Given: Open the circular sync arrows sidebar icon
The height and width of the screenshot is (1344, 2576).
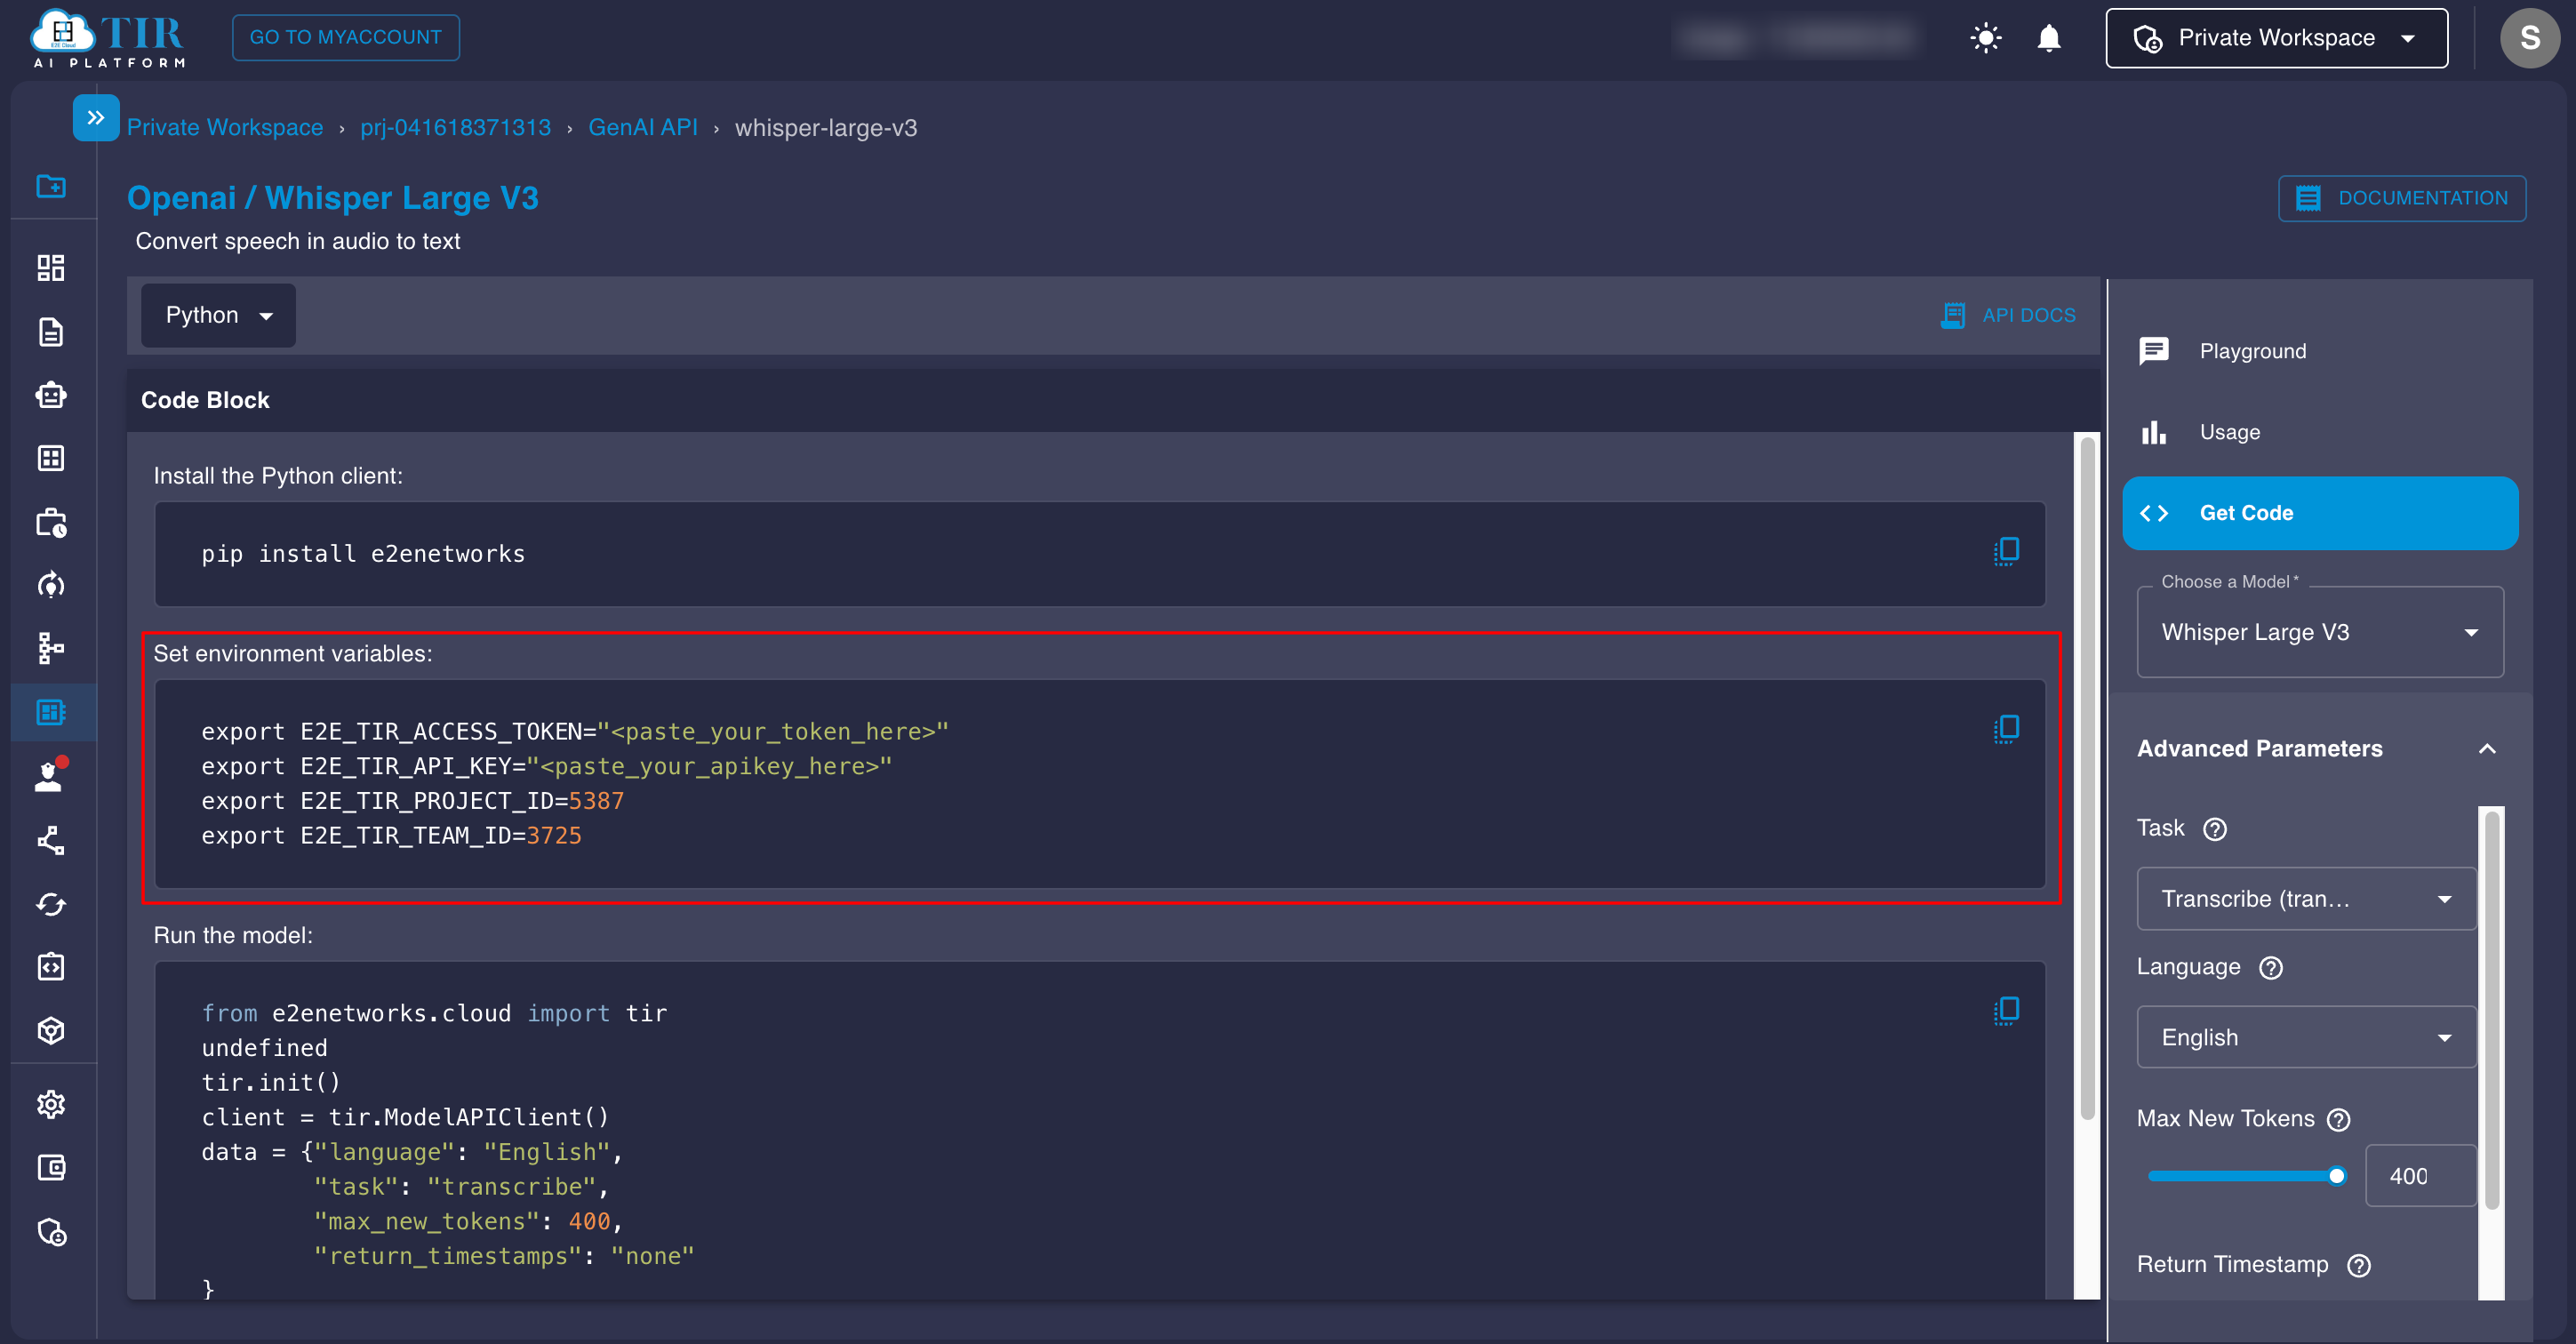Looking at the screenshot, I should [51, 904].
